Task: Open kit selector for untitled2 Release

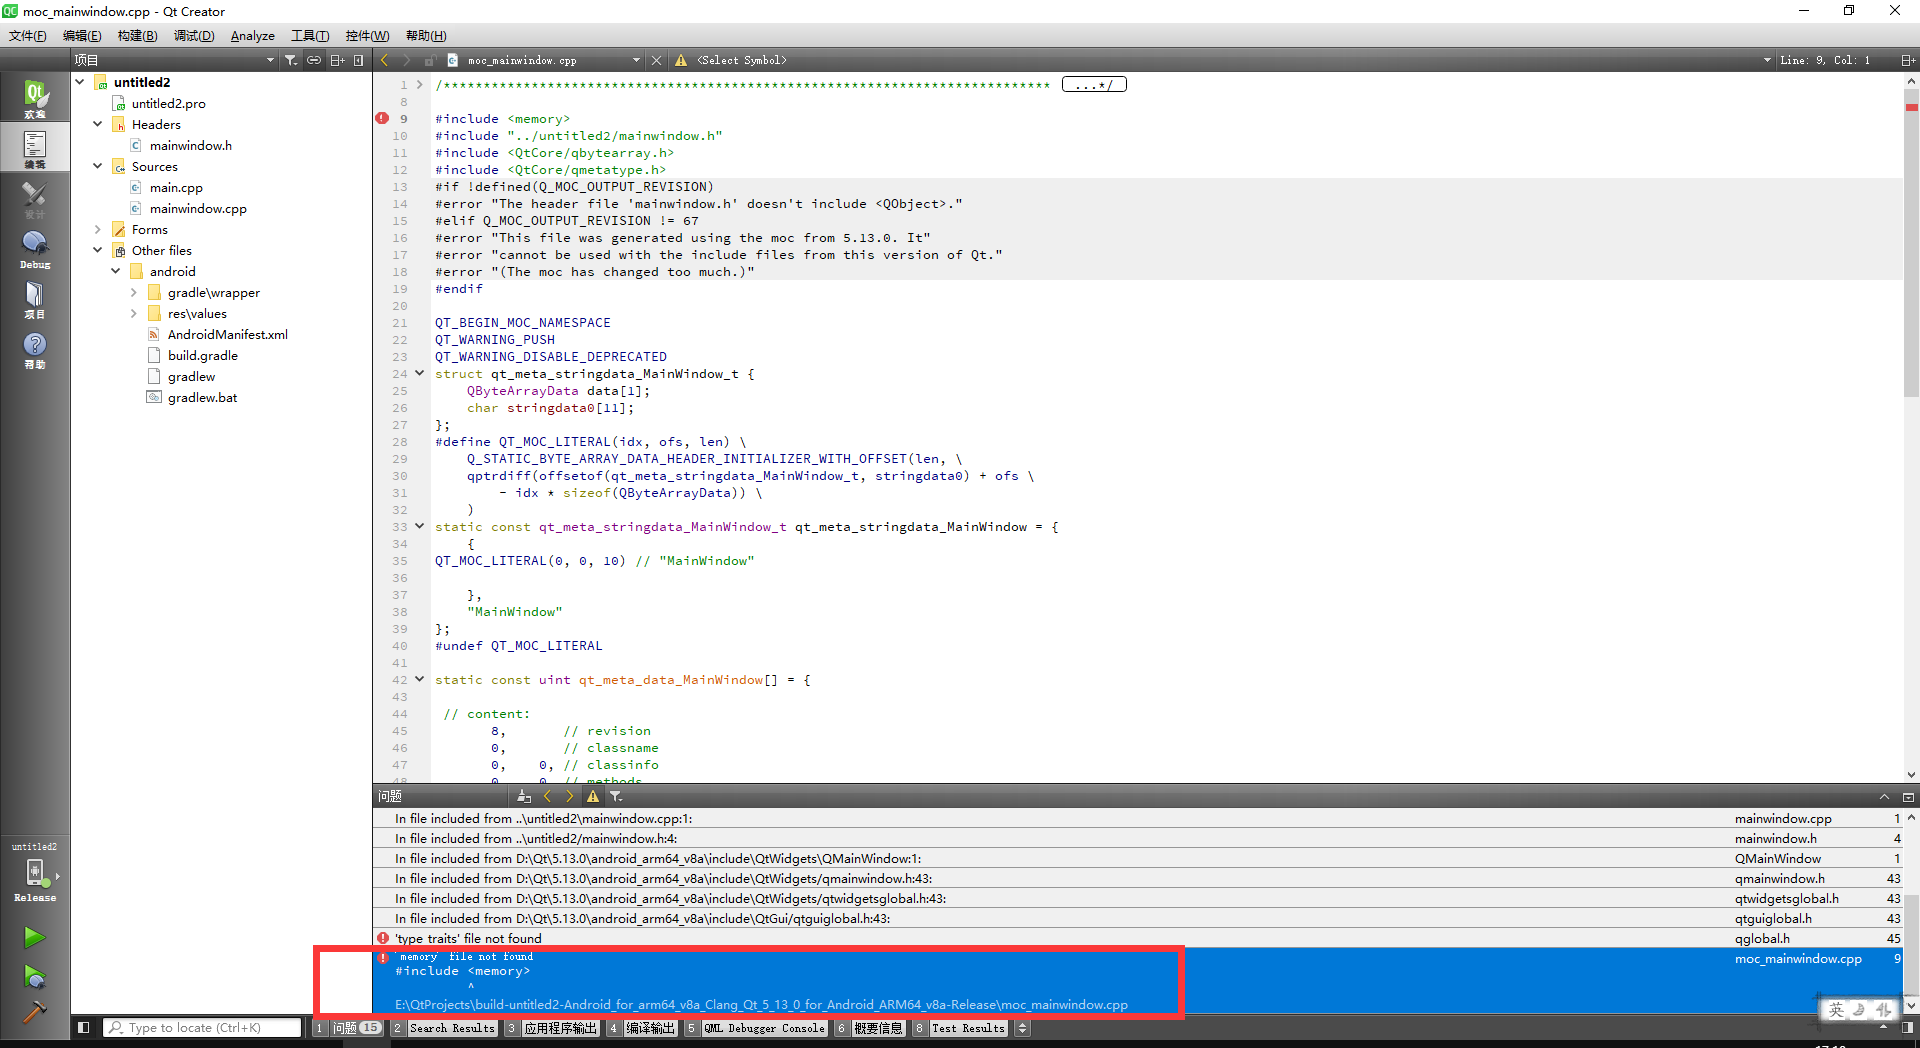Action: coord(35,873)
